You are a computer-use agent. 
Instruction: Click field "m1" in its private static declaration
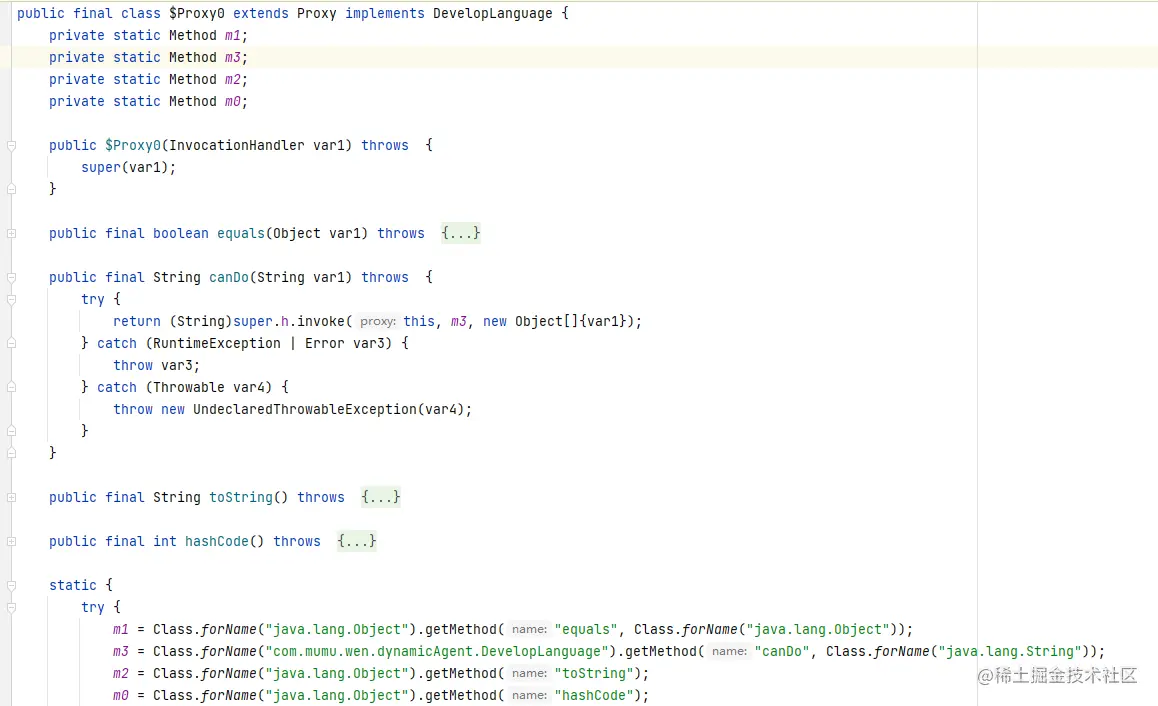coord(233,35)
